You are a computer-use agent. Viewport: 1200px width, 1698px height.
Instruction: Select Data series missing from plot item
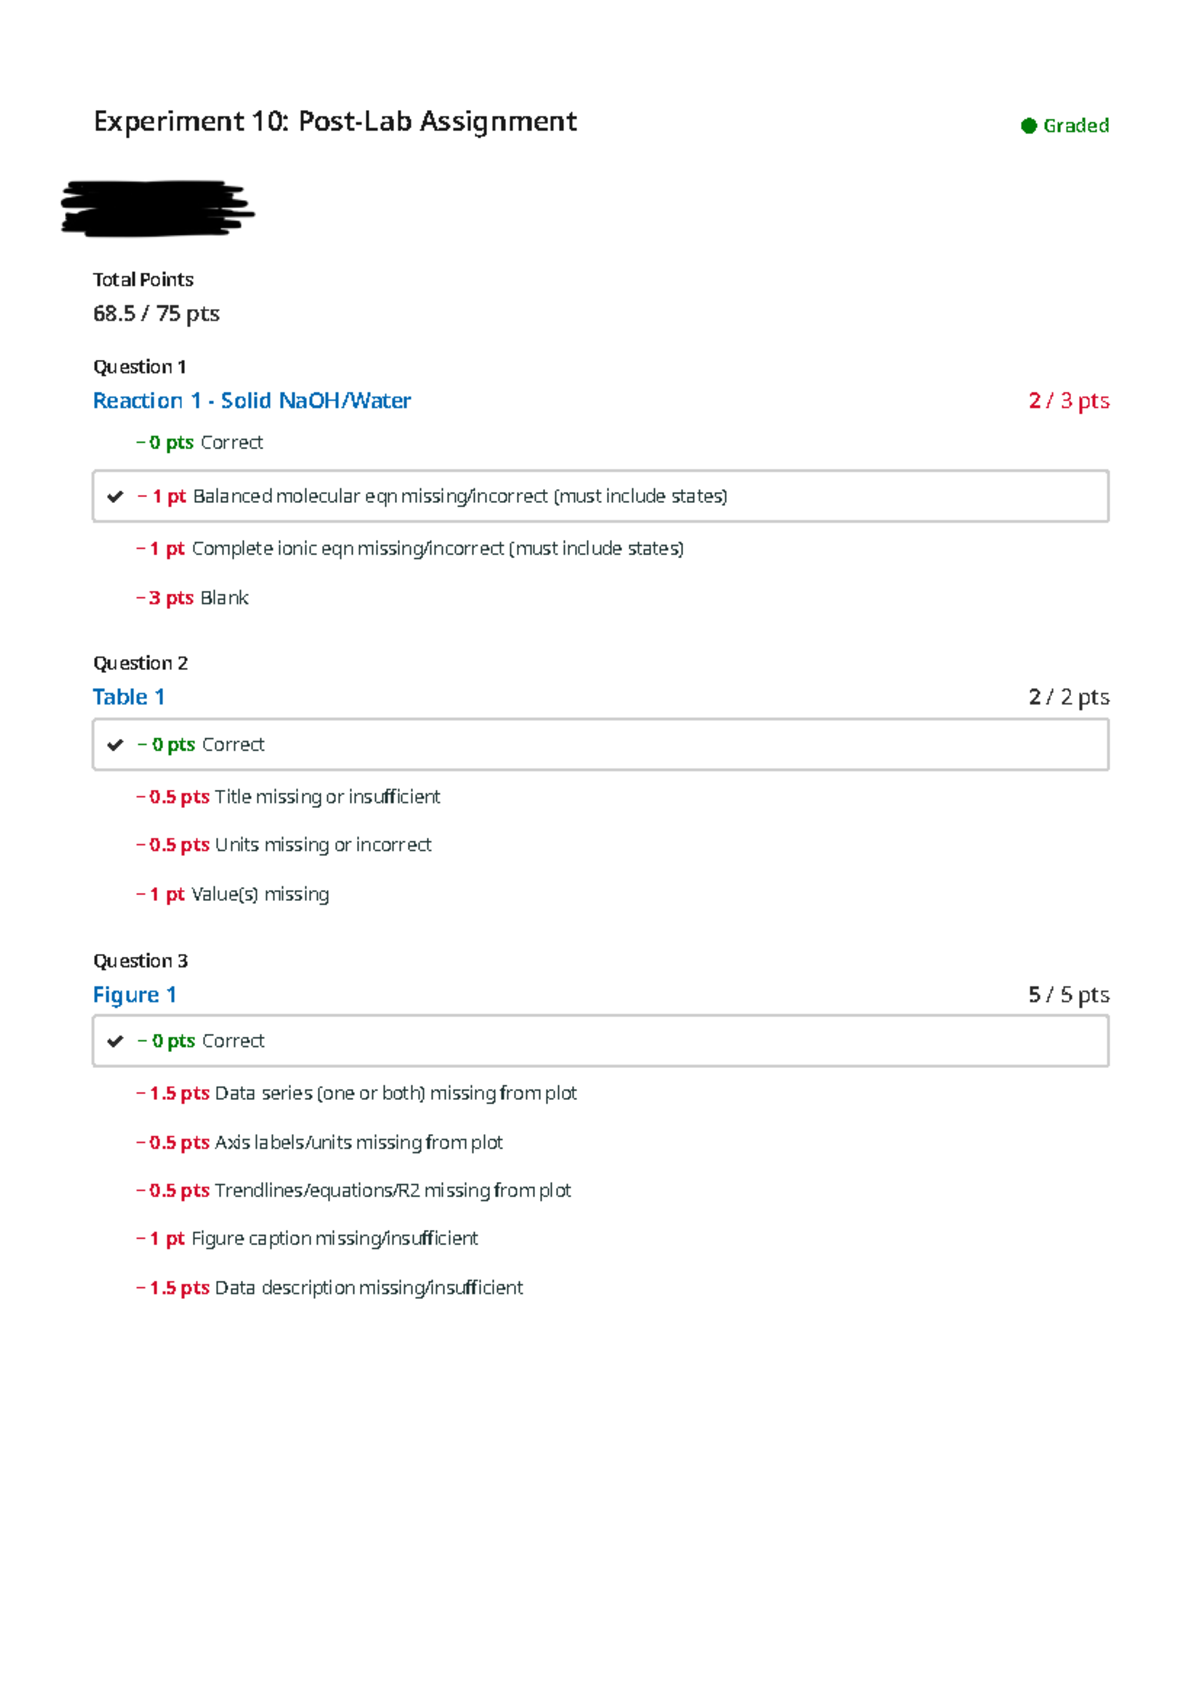click(357, 1093)
